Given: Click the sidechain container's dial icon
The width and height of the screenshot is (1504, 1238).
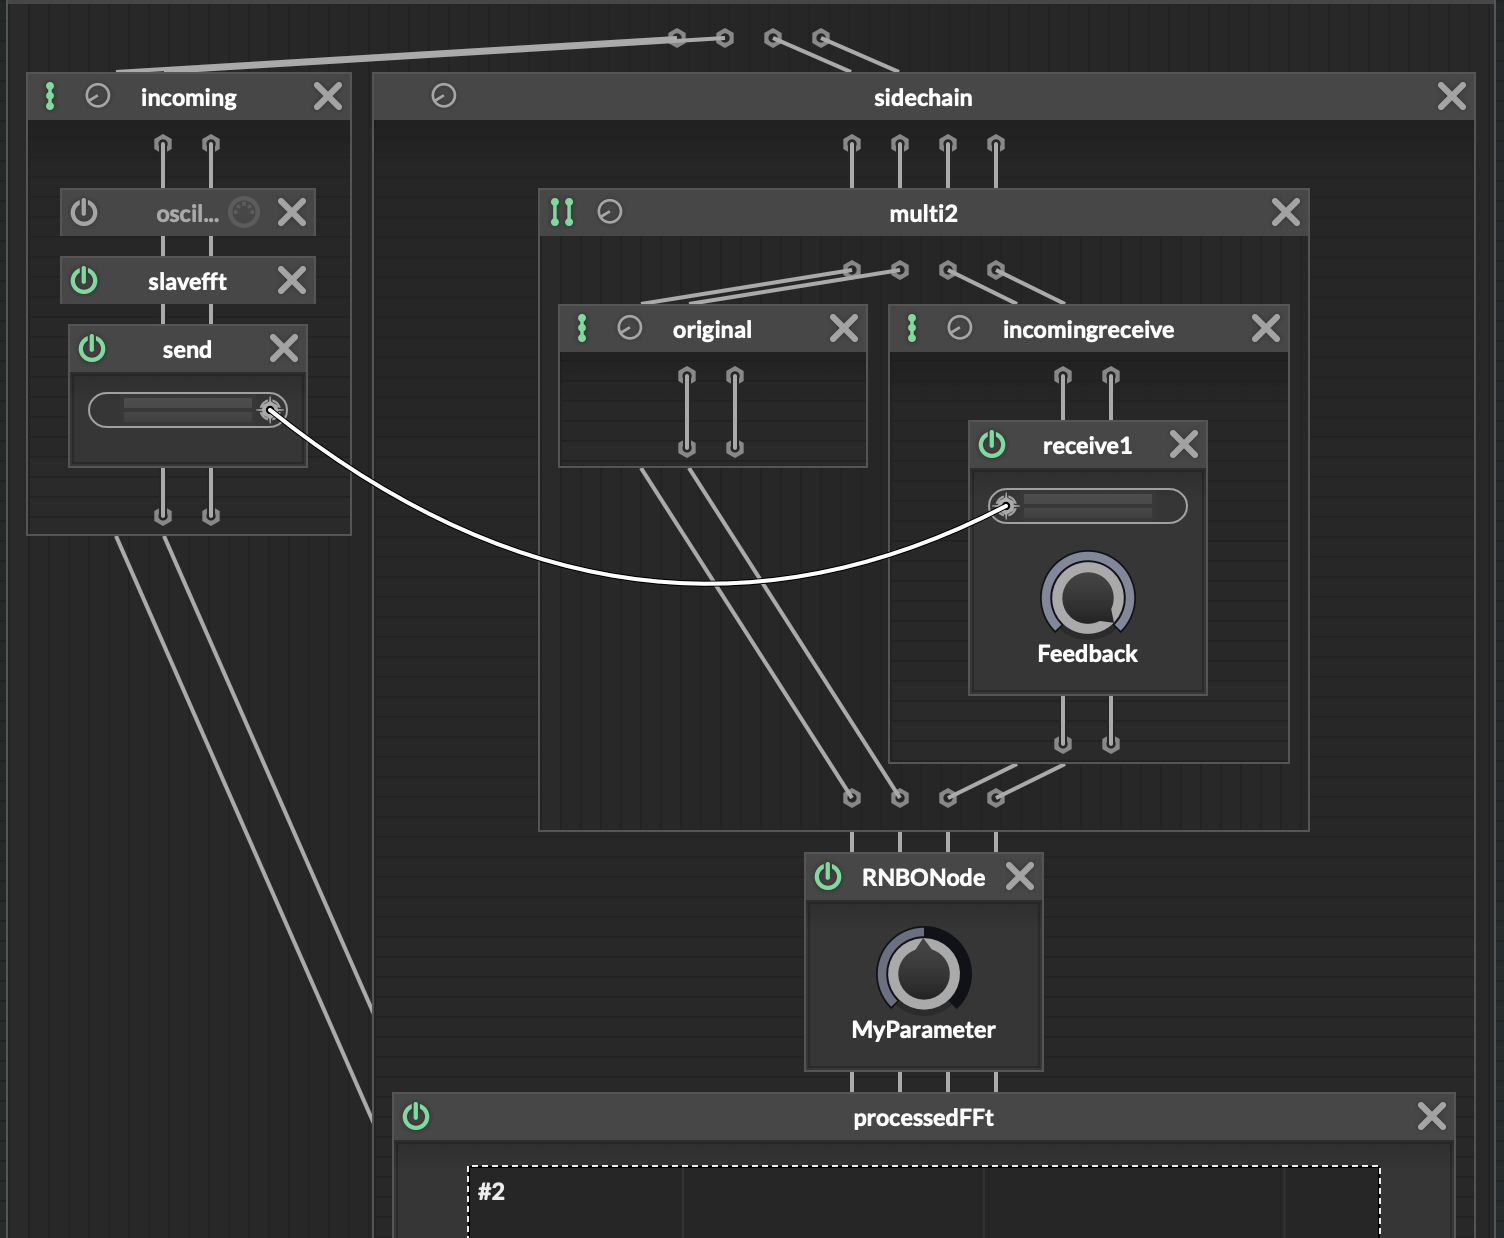Looking at the screenshot, I should 444,96.
